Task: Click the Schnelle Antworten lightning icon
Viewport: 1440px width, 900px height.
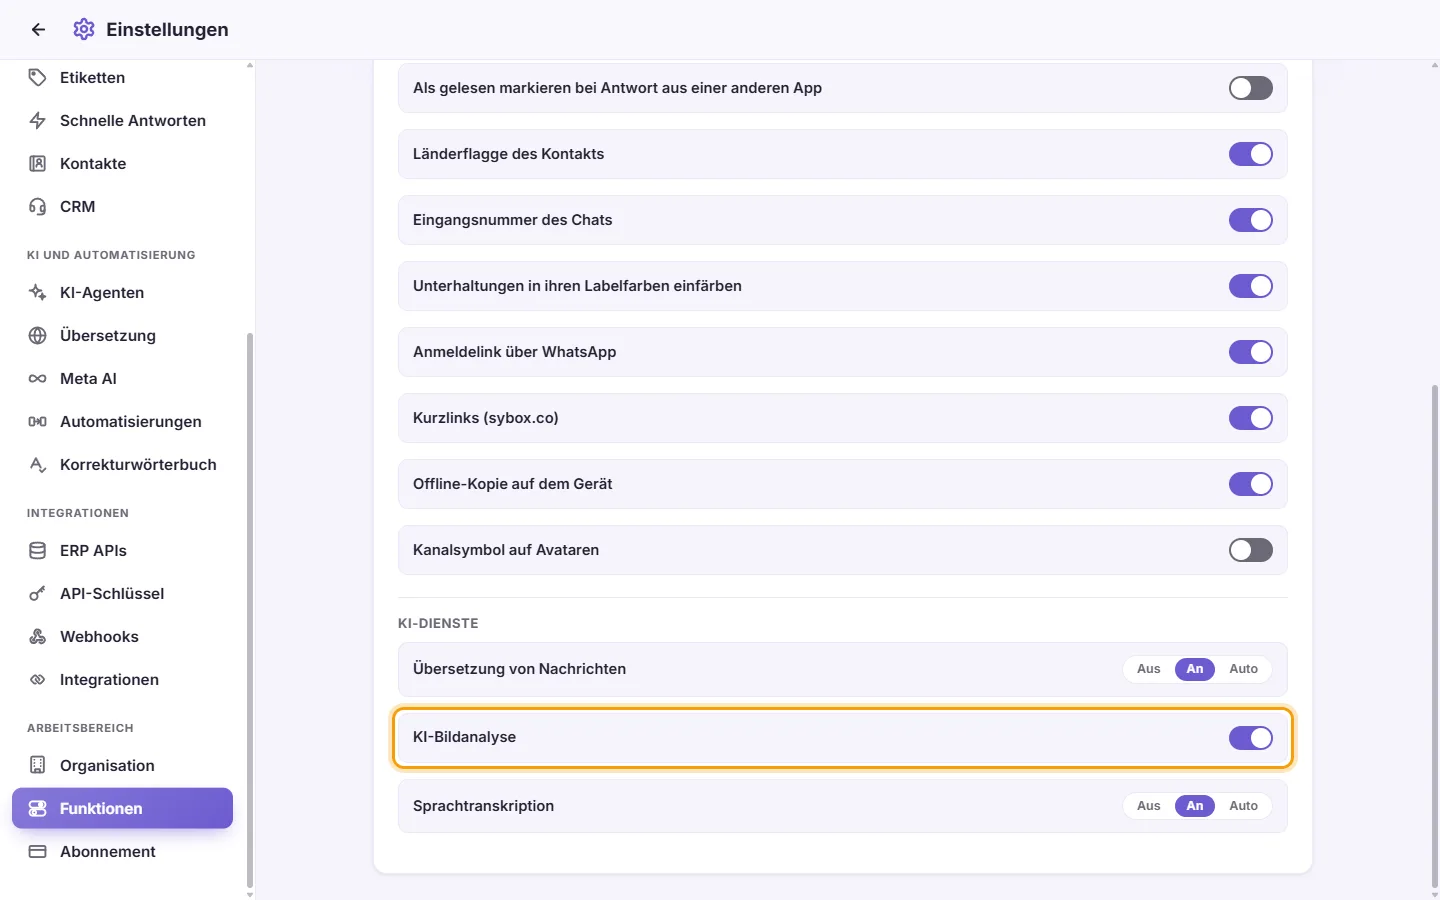Action: coord(38,121)
